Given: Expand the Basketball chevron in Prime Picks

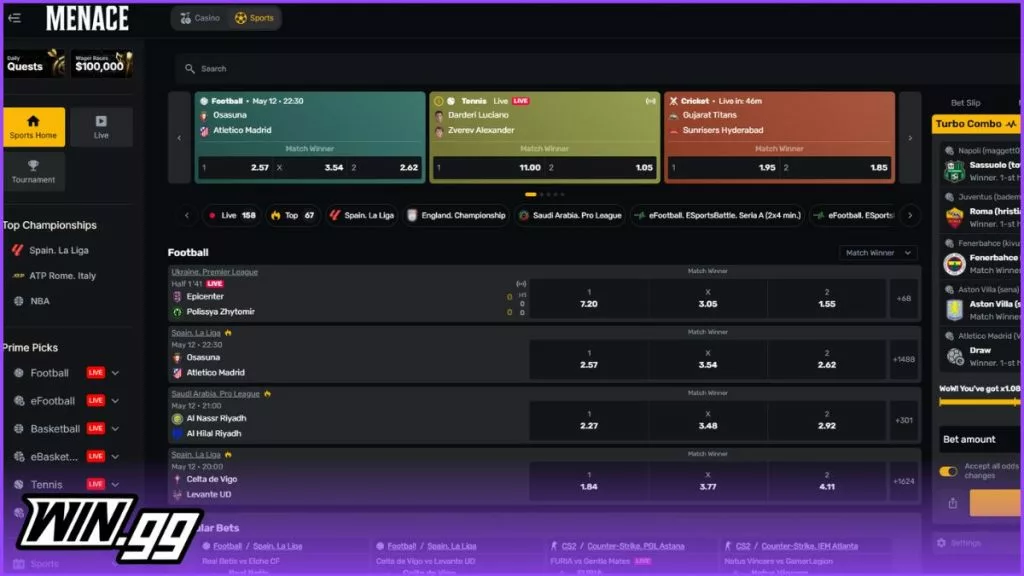Looking at the screenshot, I should point(115,429).
